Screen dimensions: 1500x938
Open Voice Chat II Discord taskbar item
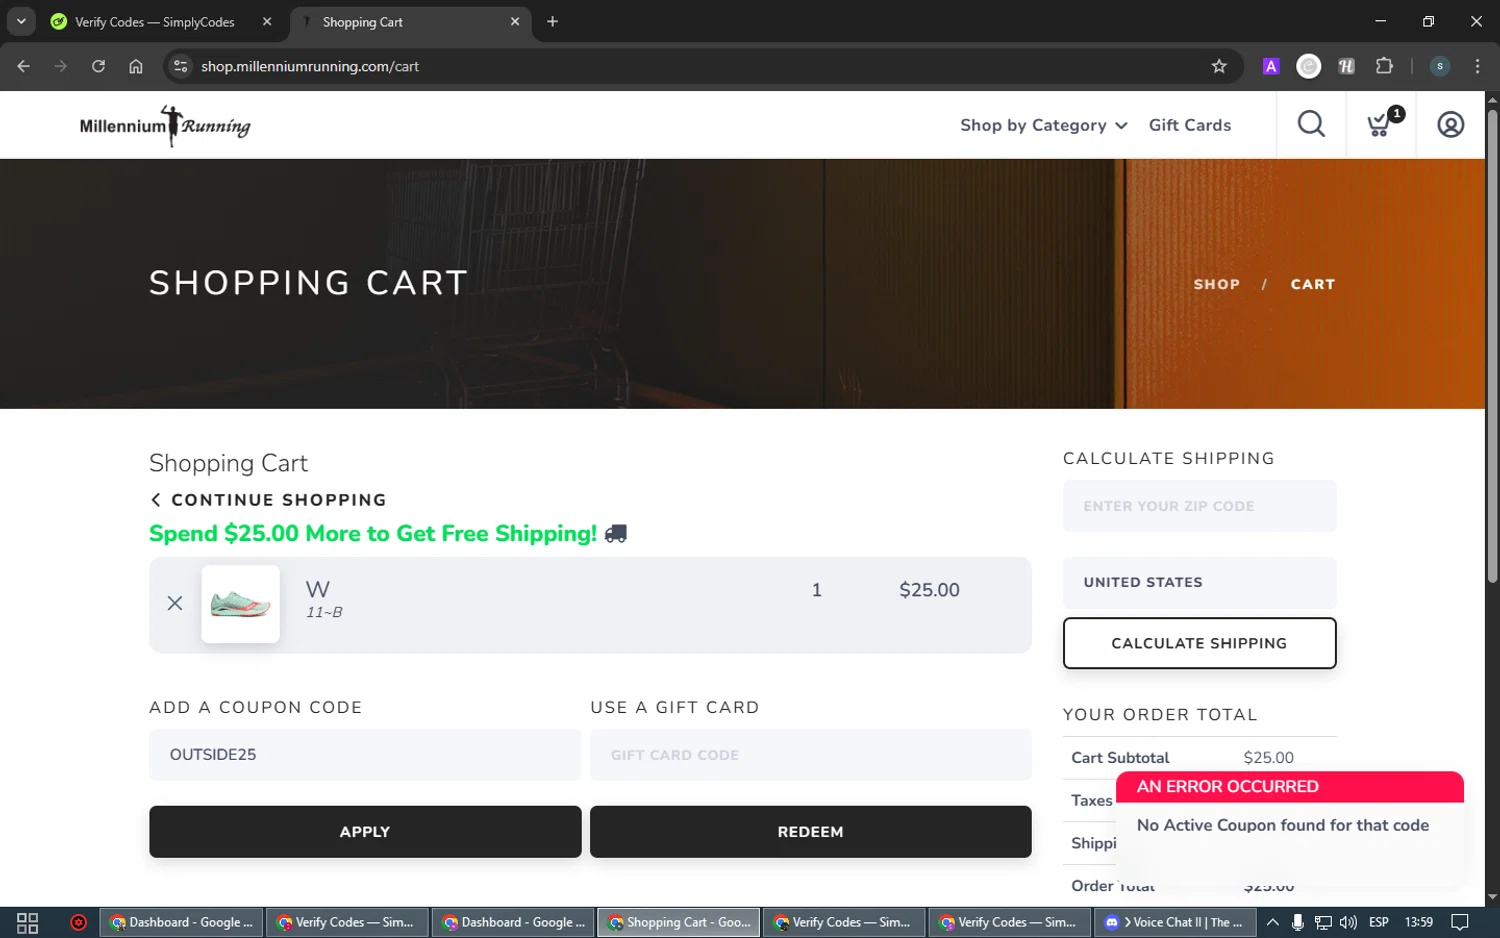[1175, 922]
